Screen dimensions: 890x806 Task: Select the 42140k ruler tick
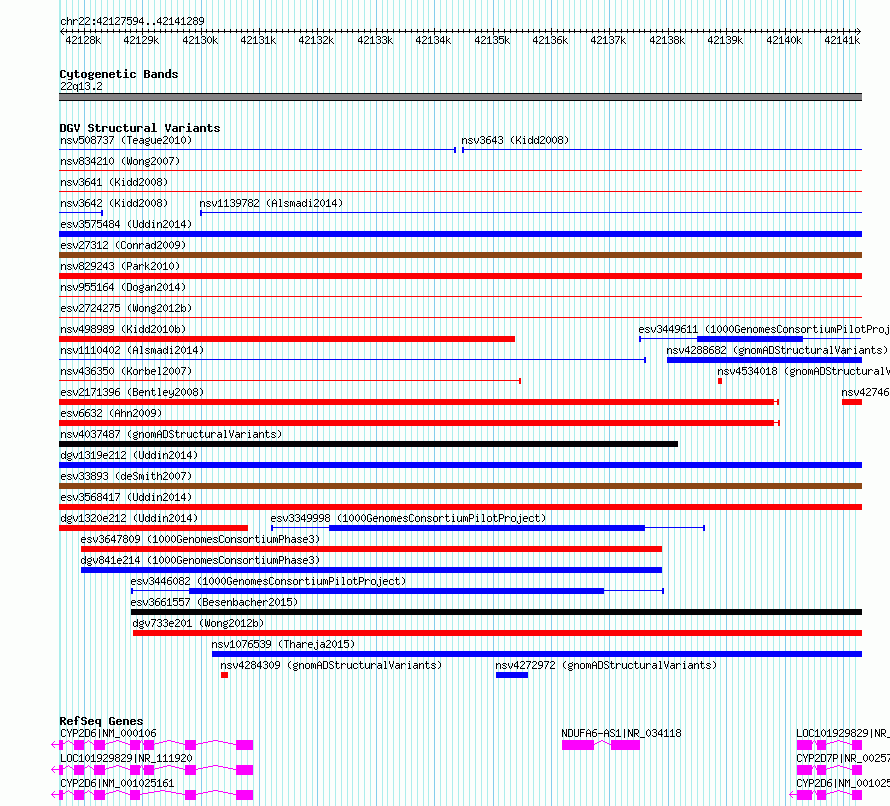click(784, 40)
